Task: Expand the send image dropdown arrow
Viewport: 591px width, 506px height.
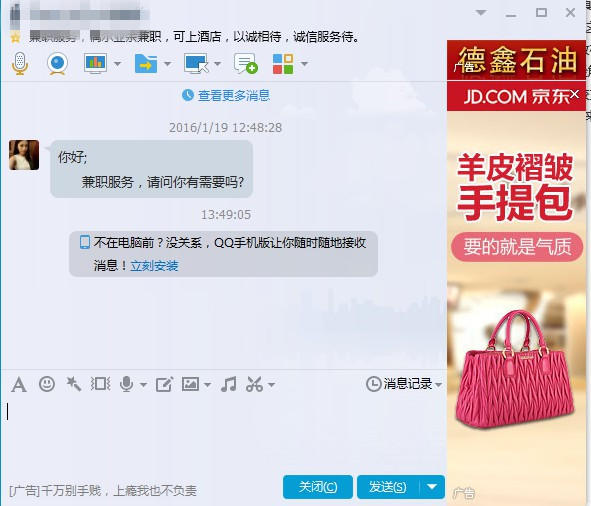Action: pos(207,385)
